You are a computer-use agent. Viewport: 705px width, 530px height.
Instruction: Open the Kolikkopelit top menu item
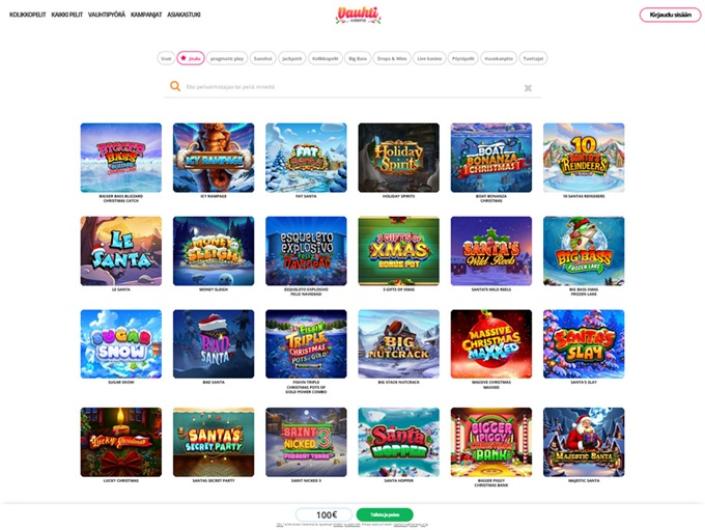coord(27,15)
